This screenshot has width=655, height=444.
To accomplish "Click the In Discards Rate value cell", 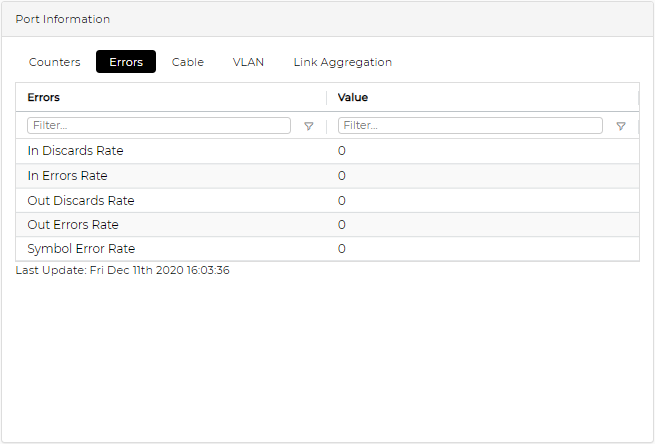I will (342, 151).
